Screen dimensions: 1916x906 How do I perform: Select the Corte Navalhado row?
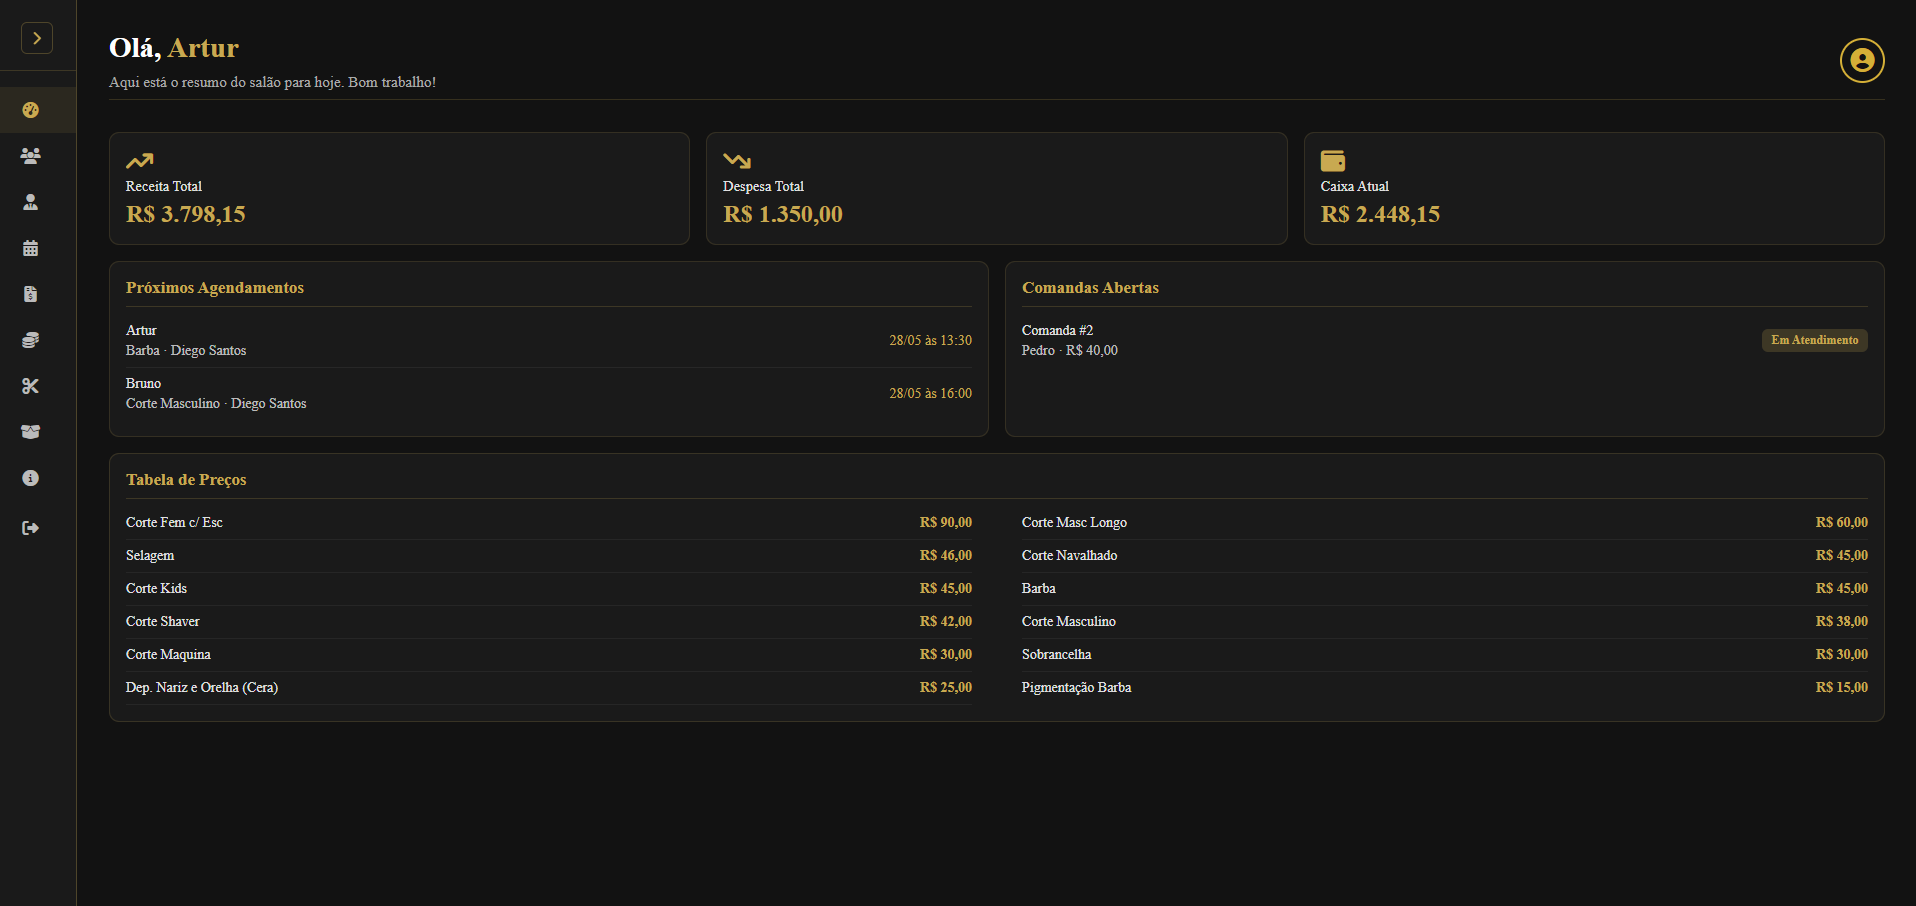(x=1444, y=555)
